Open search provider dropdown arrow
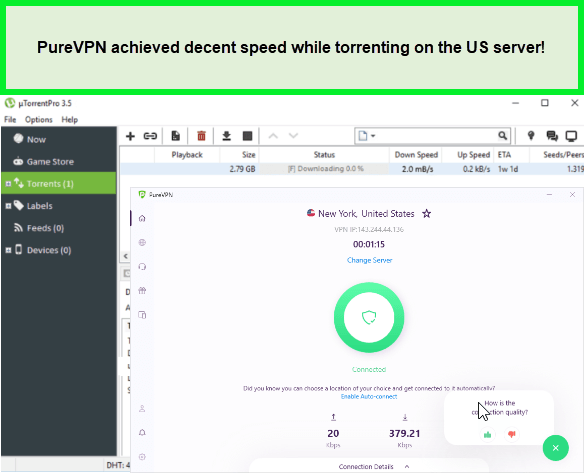The height and width of the screenshot is (473, 584). click(x=373, y=136)
